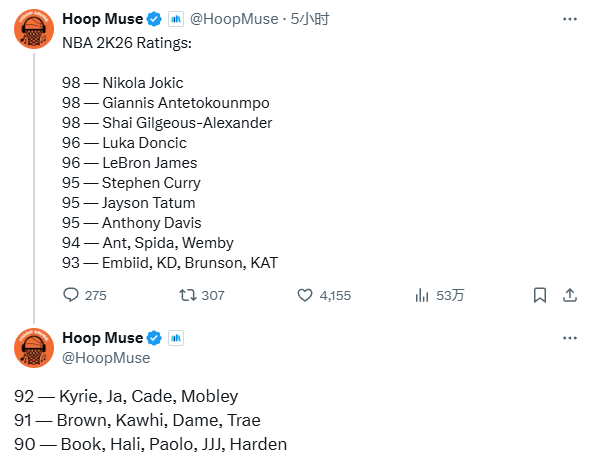
Task: Click the affiliate badge beside first Hoop Muse name
Action: click(176, 19)
